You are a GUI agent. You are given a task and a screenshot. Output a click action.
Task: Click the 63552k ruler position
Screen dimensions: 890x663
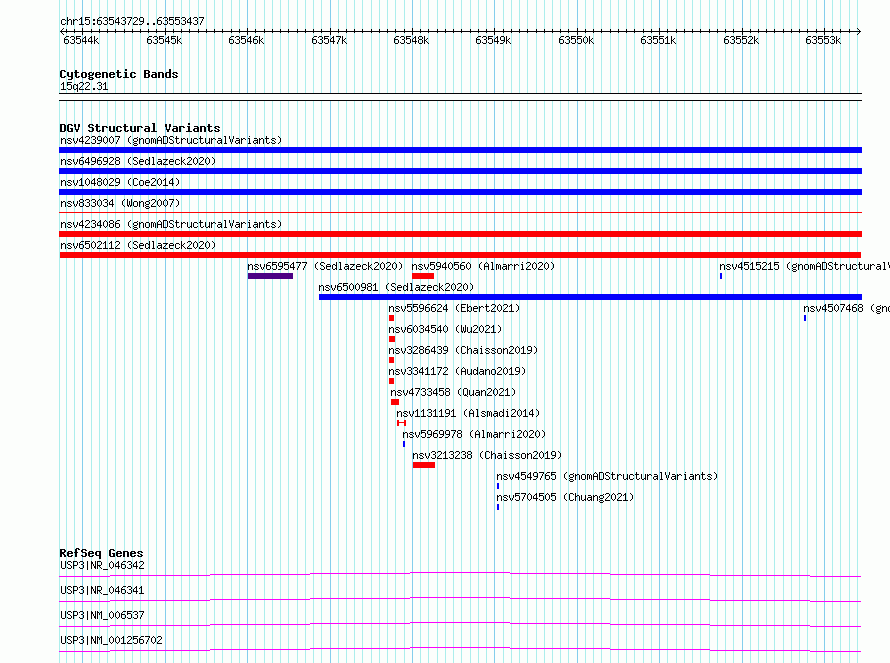741,40
